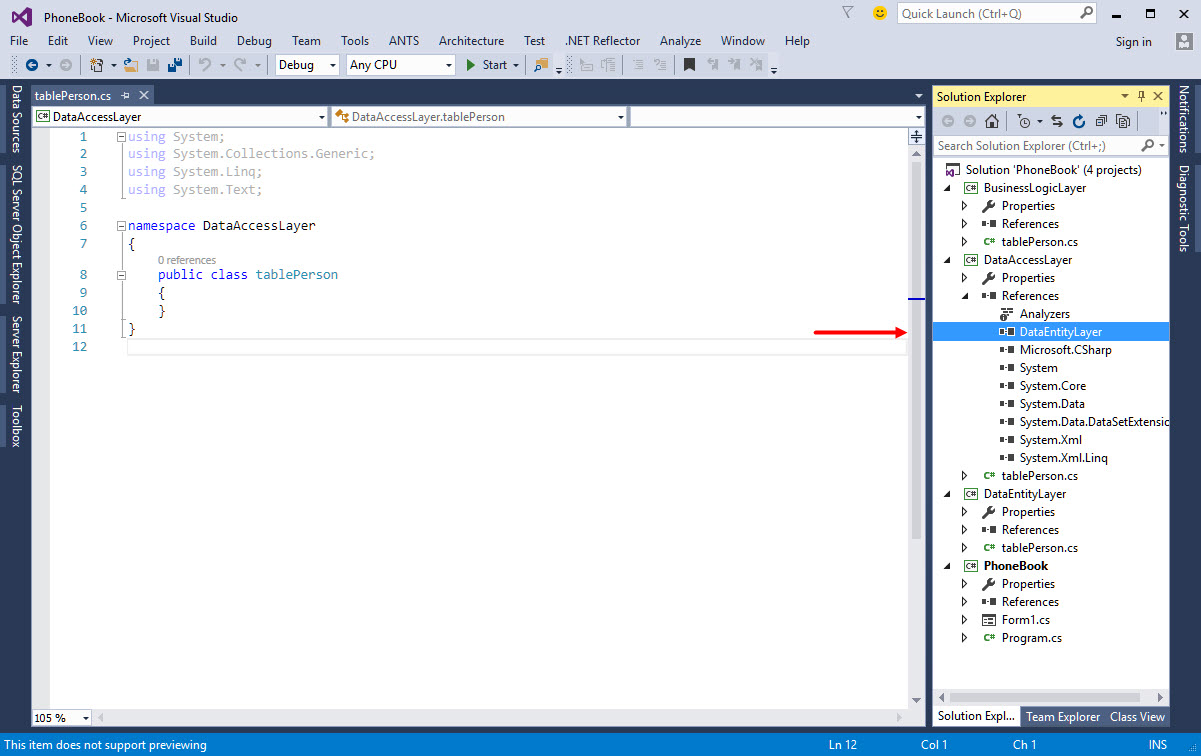This screenshot has height=756, width=1201.
Task: Click Sync with Active Document icon
Action: (x=1057, y=121)
